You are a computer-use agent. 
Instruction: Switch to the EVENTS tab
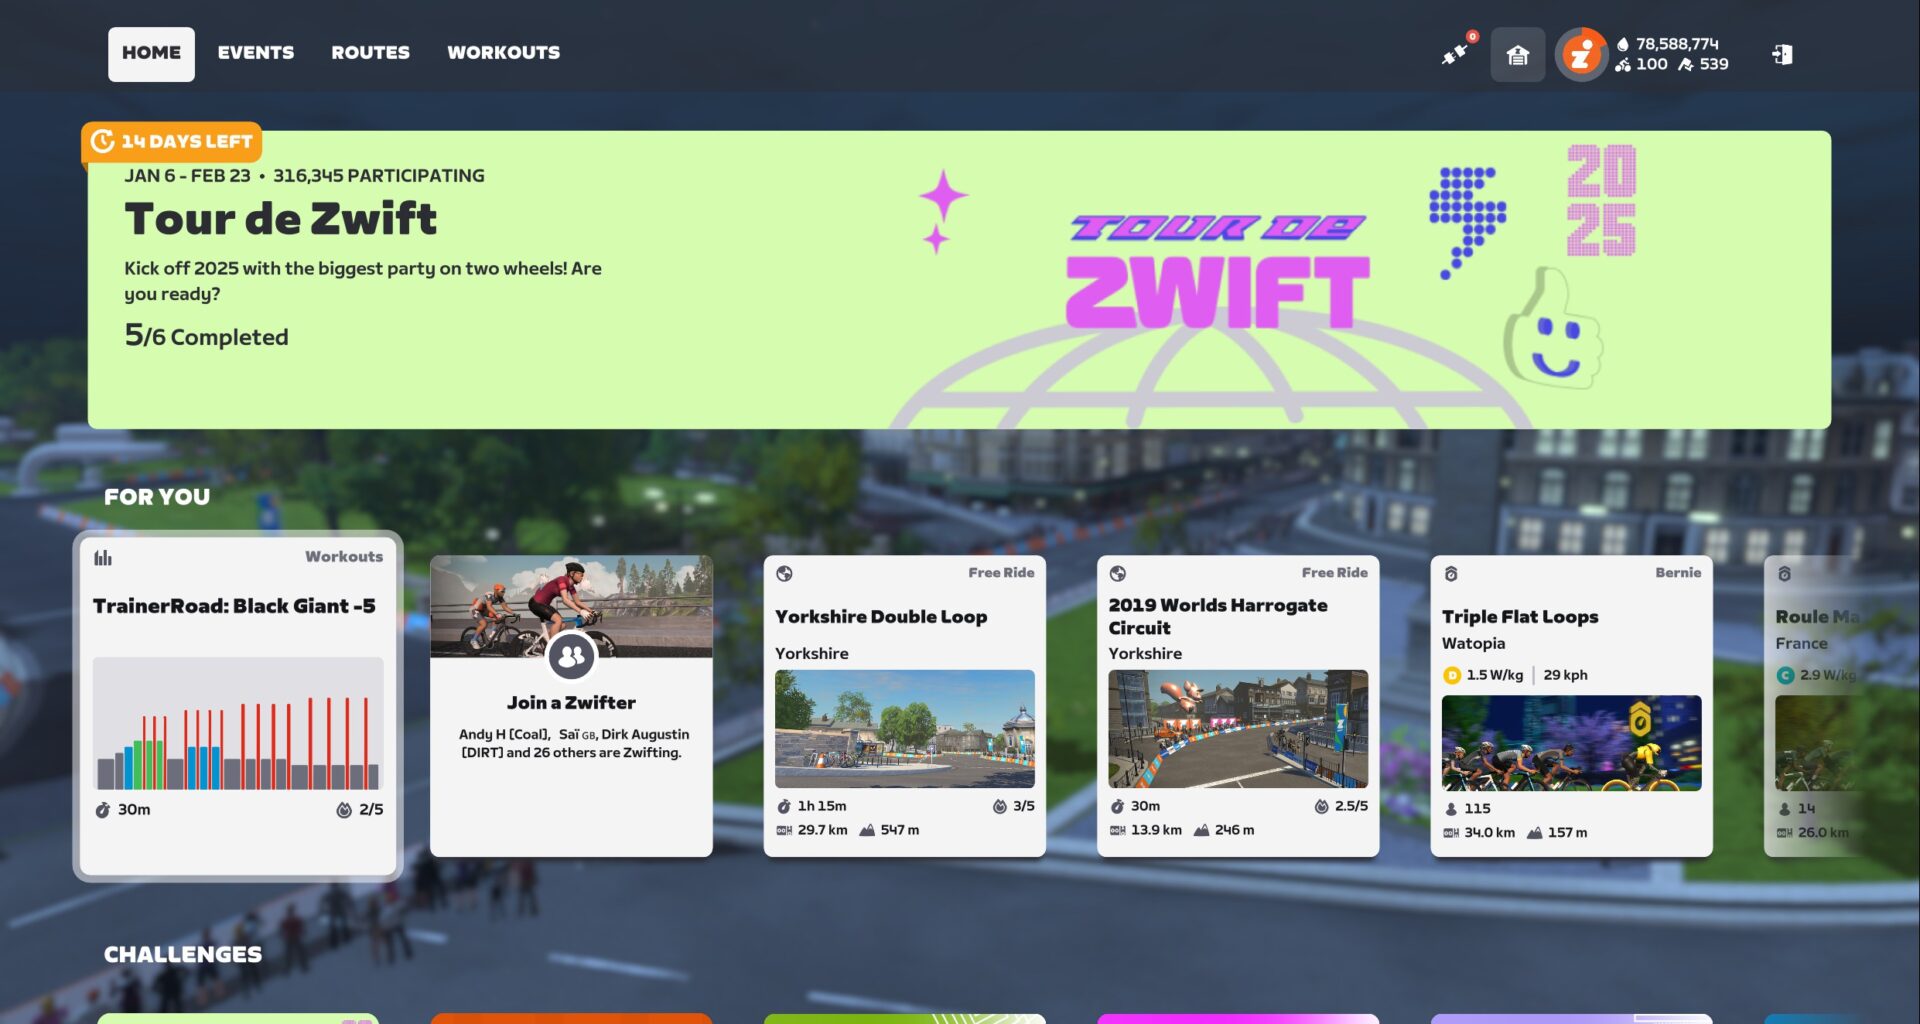256,53
